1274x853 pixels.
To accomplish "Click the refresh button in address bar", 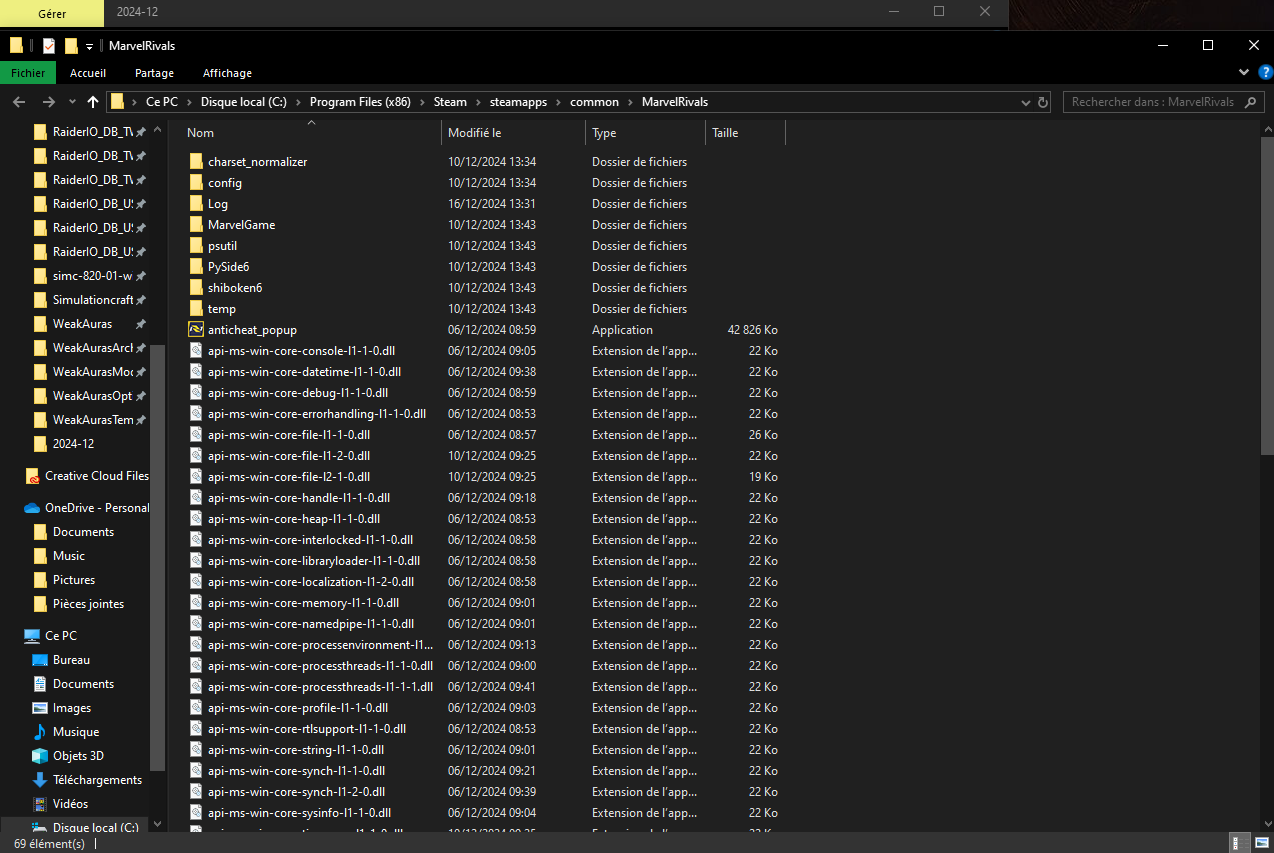I will pyautogui.click(x=1044, y=102).
